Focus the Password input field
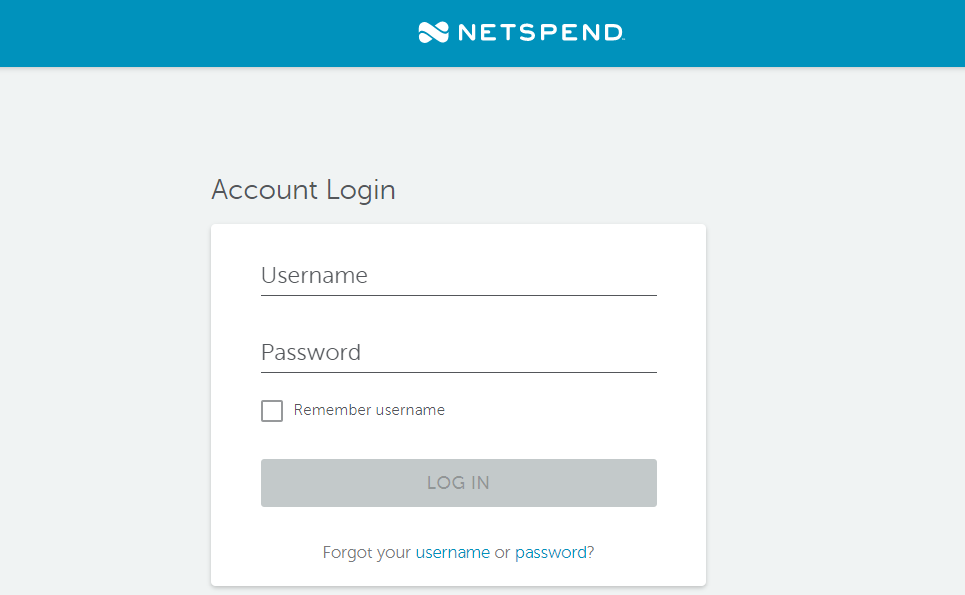The image size is (965, 595). pos(458,353)
